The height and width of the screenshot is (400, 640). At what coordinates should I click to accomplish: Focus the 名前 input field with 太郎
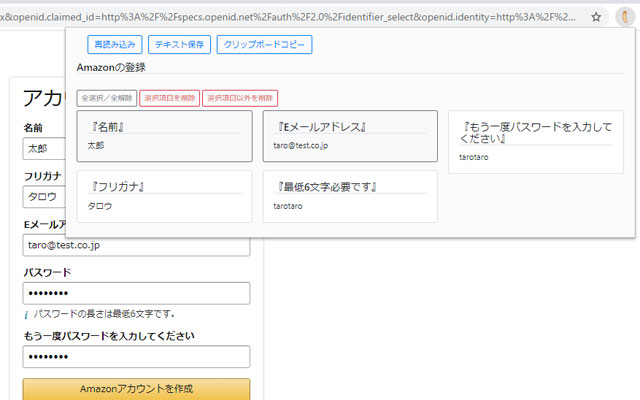[44, 149]
